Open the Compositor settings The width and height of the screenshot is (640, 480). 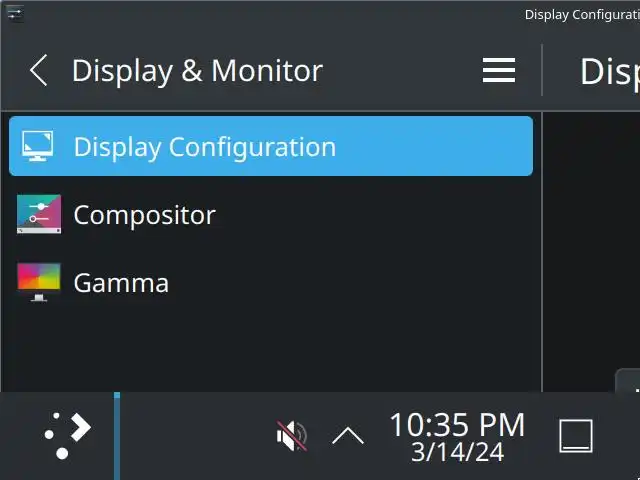[144, 215]
